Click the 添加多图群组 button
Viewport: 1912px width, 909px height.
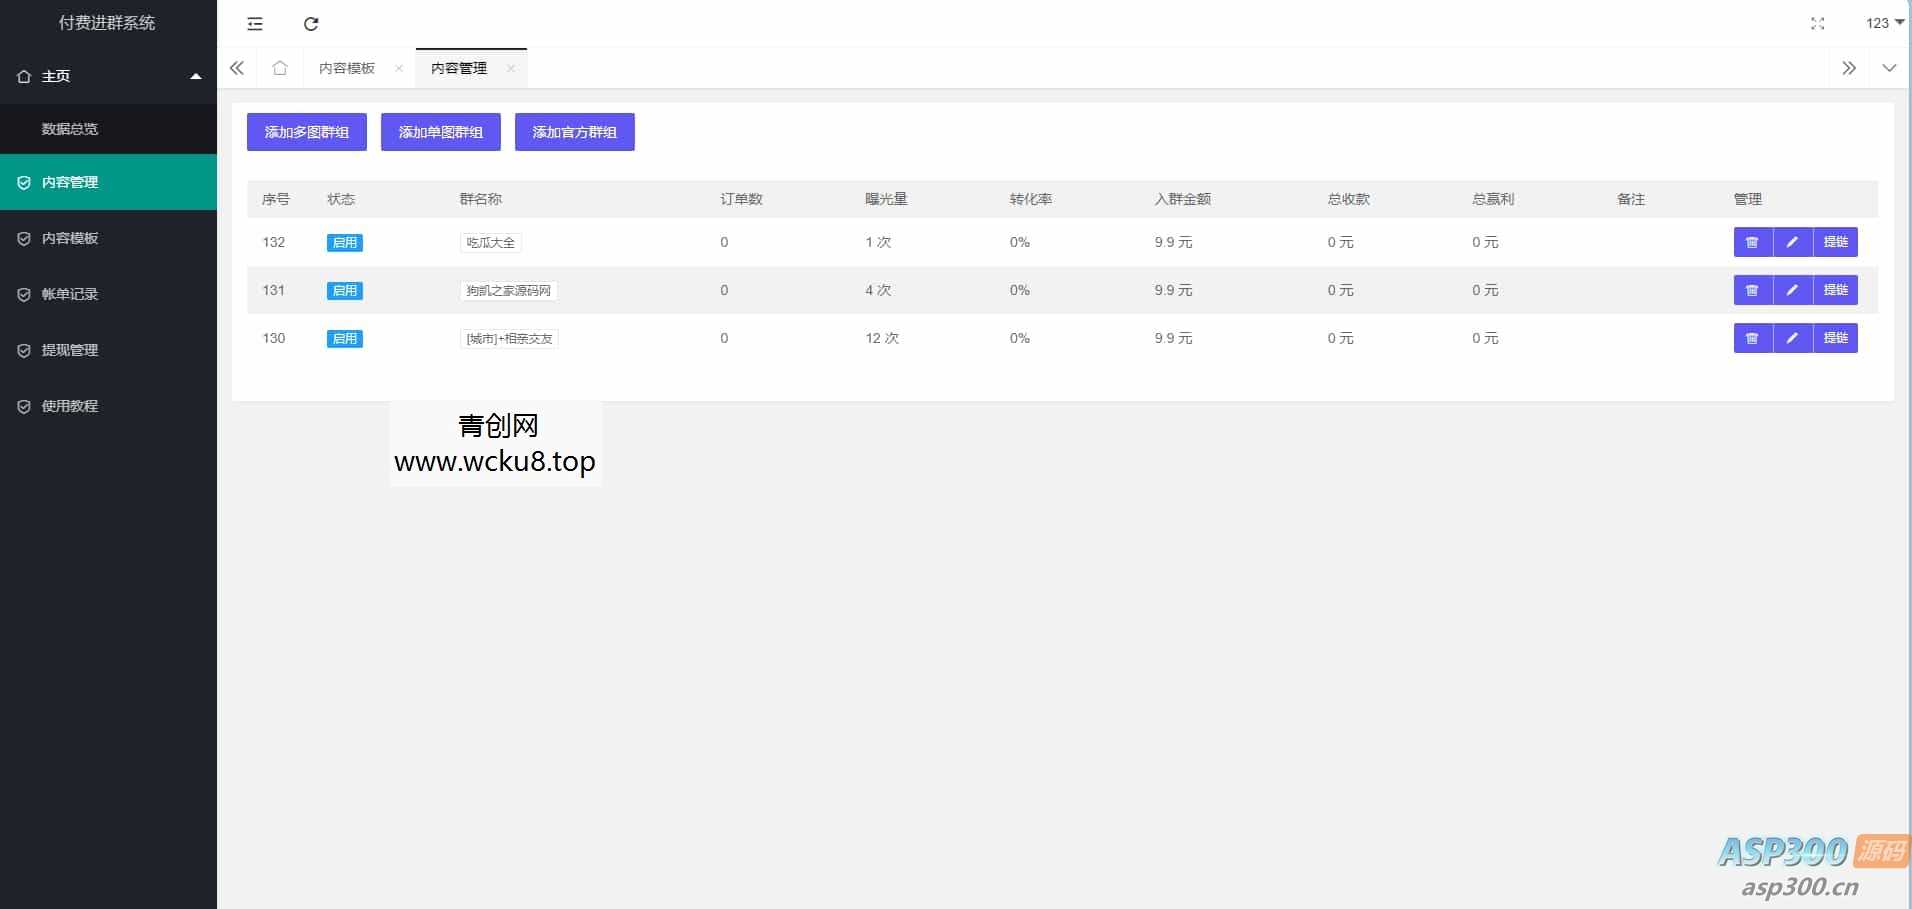pyautogui.click(x=306, y=132)
